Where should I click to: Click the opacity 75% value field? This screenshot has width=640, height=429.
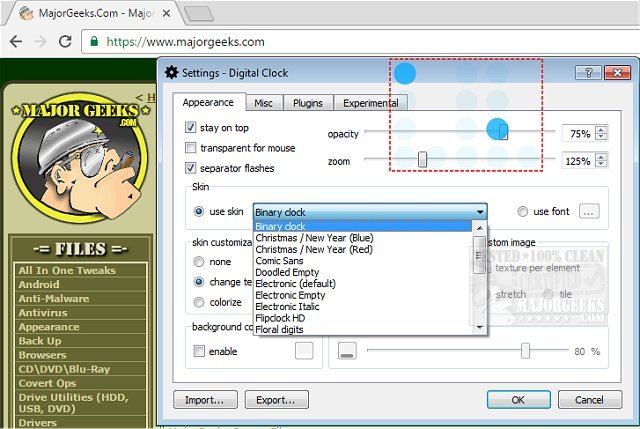[x=579, y=133]
